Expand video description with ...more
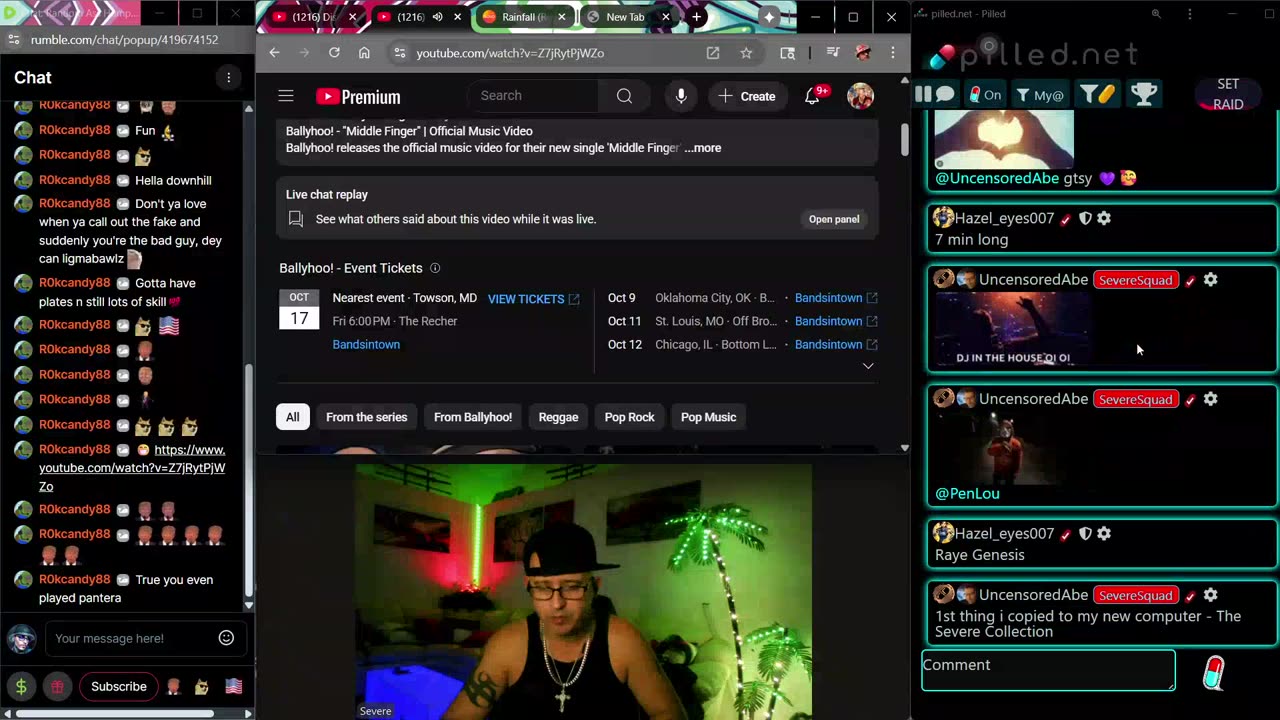This screenshot has width=1280, height=720. (x=703, y=148)
